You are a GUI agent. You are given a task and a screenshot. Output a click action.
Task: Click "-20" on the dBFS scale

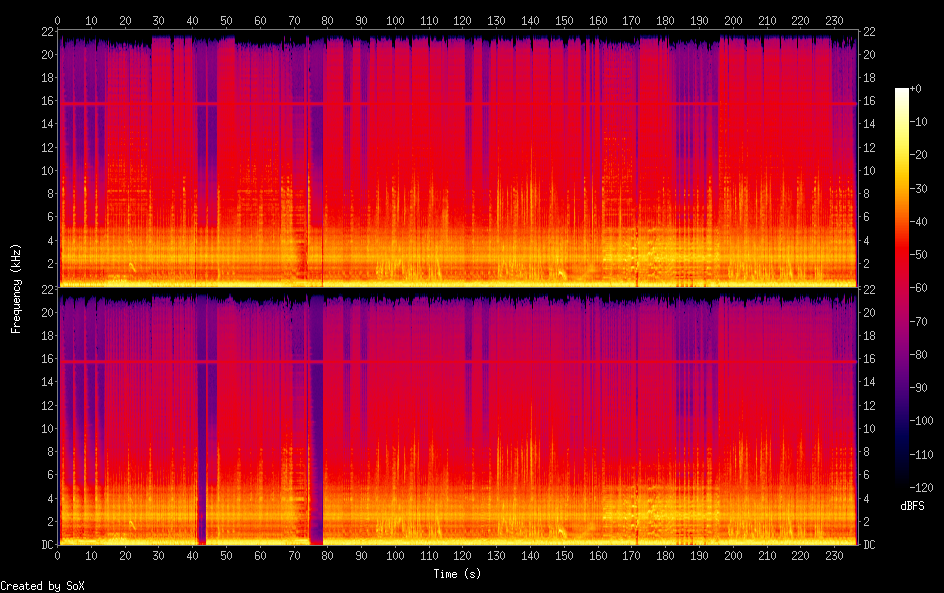pos(919,155)
